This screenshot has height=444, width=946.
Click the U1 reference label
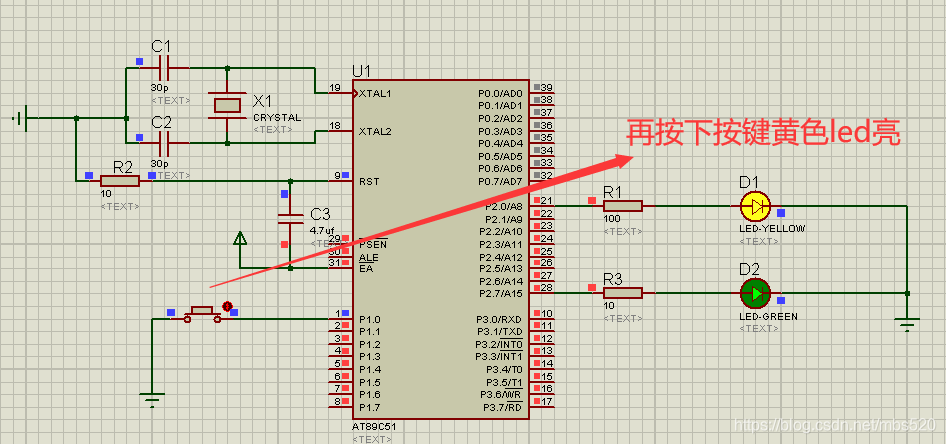[x=361, y=72]
